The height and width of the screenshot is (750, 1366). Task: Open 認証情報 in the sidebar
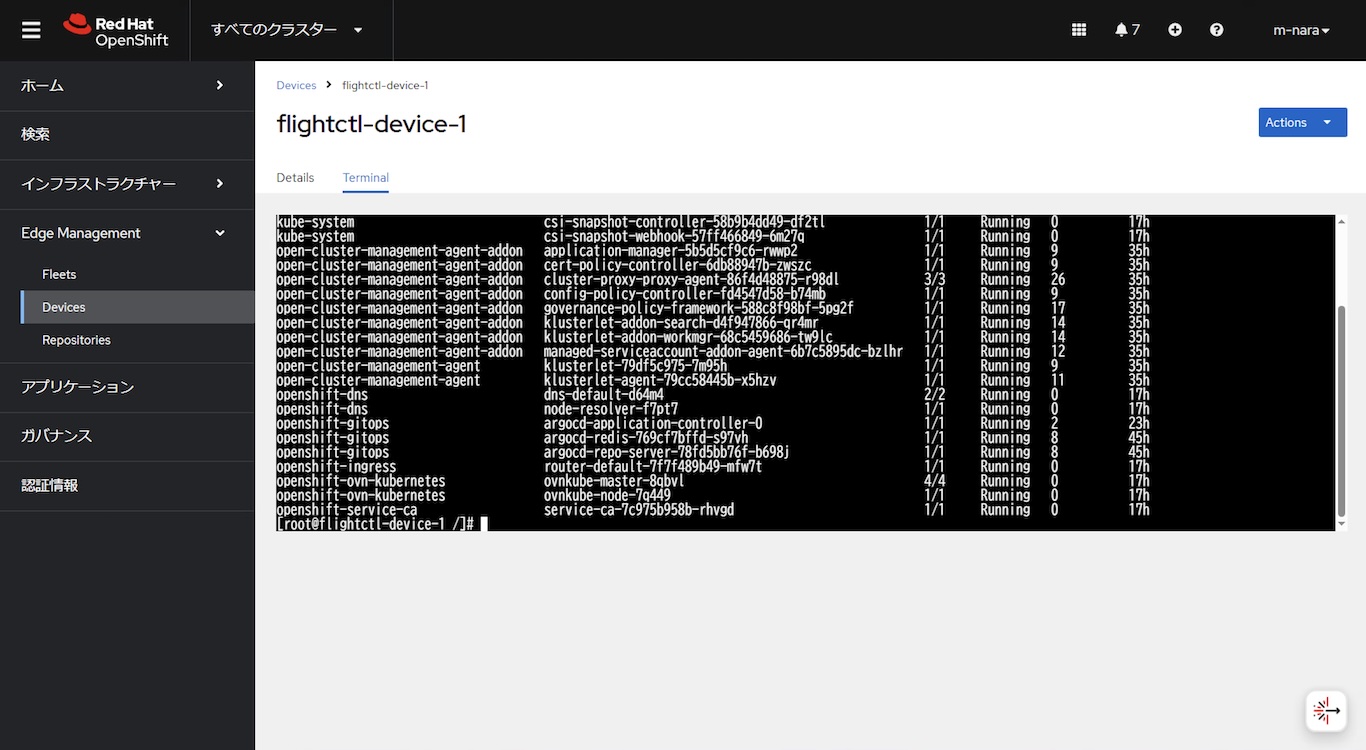[127, 485]
